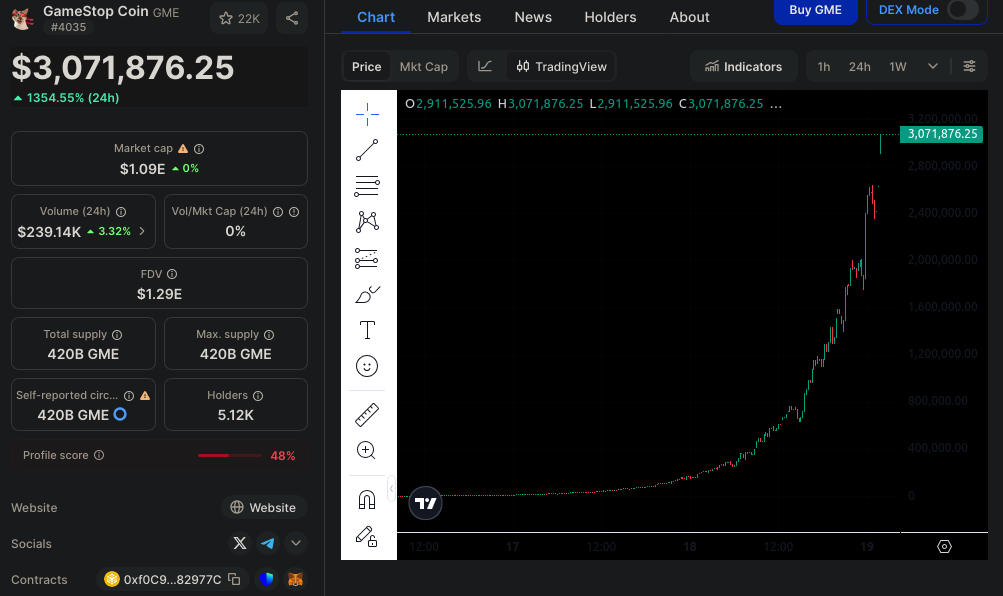Select the brush drawing tool

[x=367, y=294]
